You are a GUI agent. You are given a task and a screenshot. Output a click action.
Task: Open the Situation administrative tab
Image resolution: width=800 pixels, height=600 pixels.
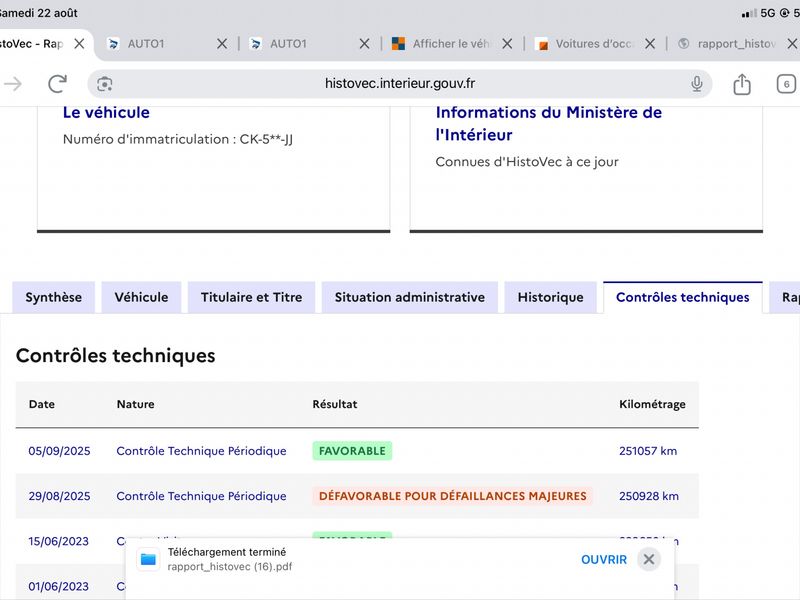click(410, 297)
